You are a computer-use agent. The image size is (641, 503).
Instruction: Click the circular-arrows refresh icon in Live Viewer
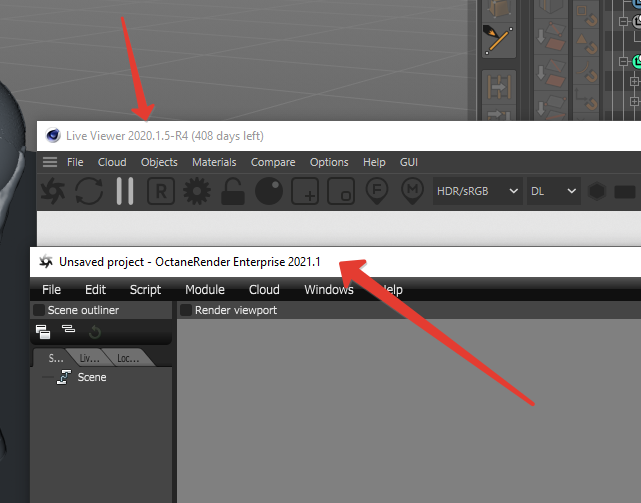tap(89, 191)
